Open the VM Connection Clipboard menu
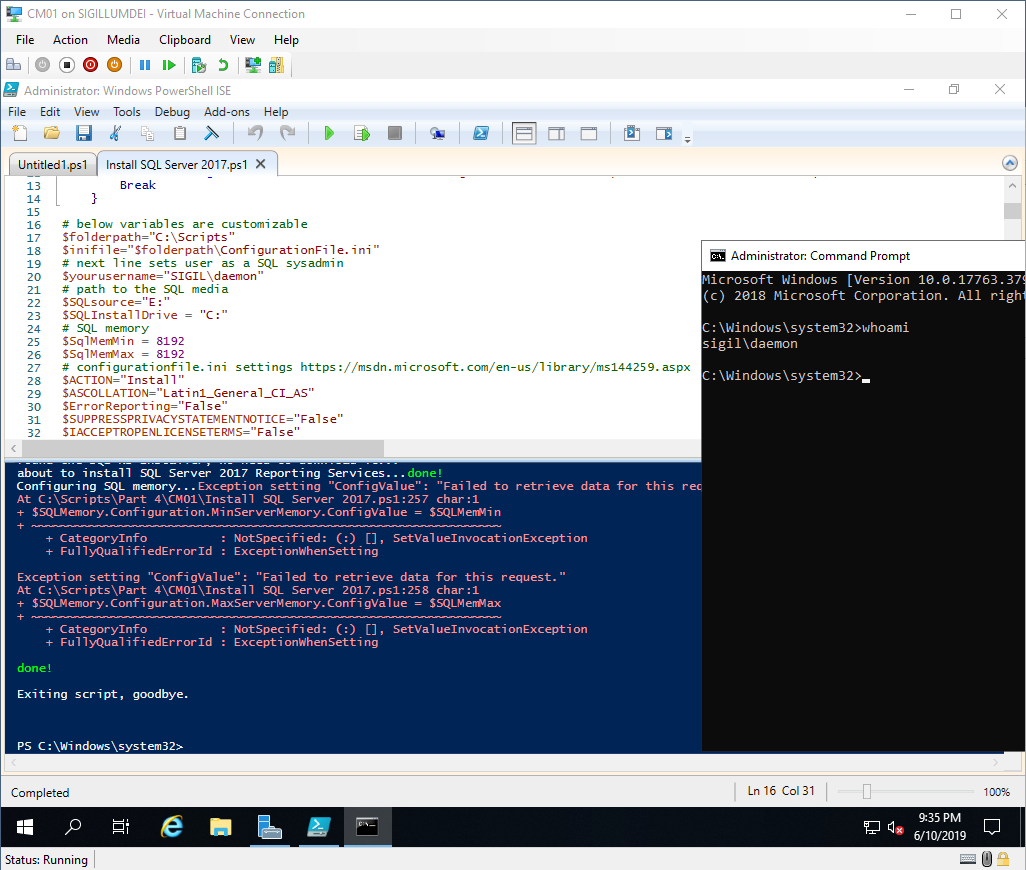Screen dimensions: 1026x870 pos(185,40)
